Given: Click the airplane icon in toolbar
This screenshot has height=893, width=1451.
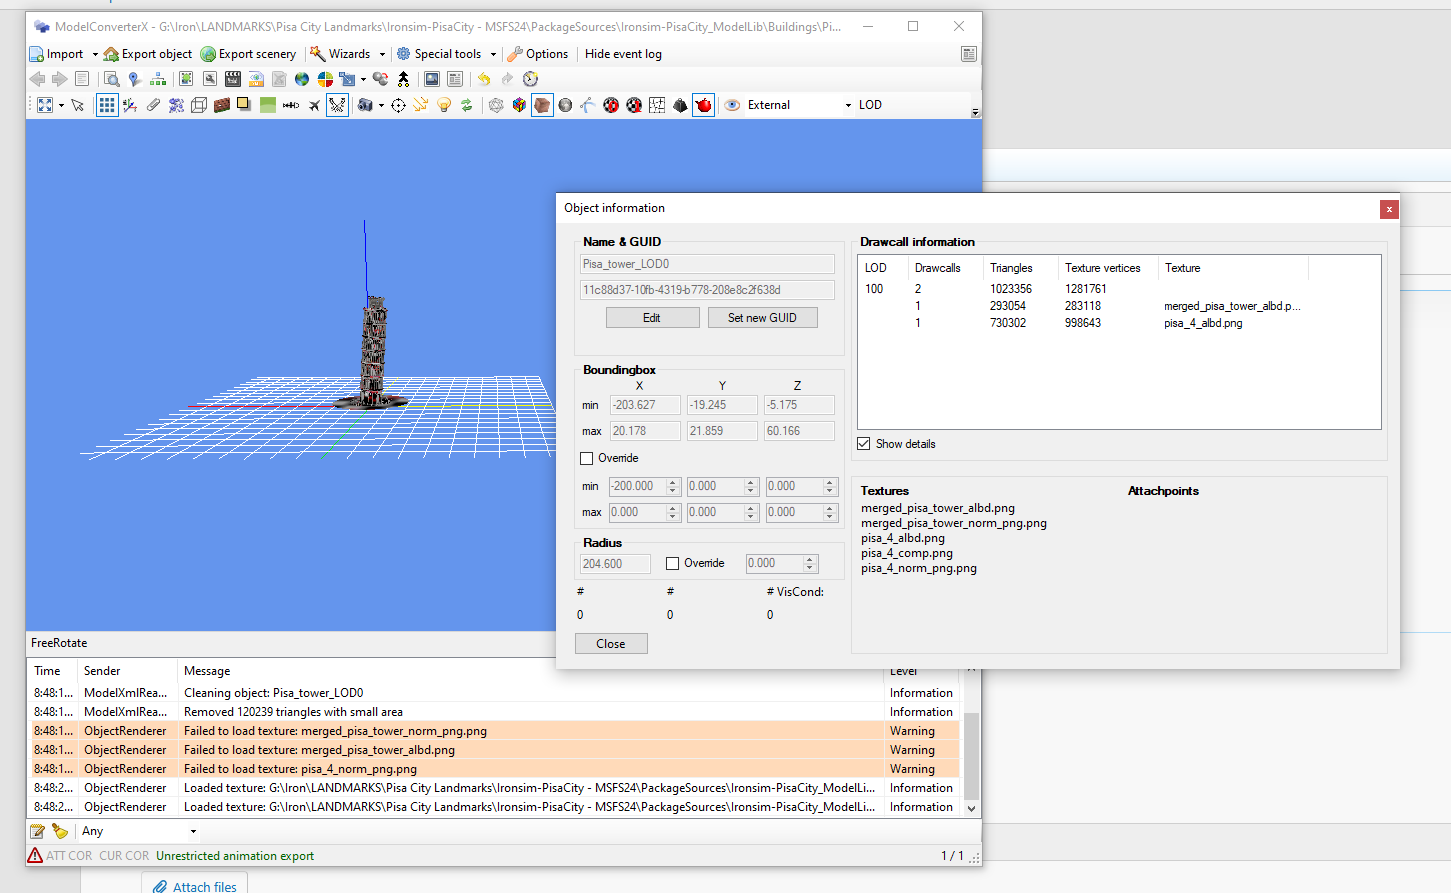Looking at the screenshot, I should [314, 105].
